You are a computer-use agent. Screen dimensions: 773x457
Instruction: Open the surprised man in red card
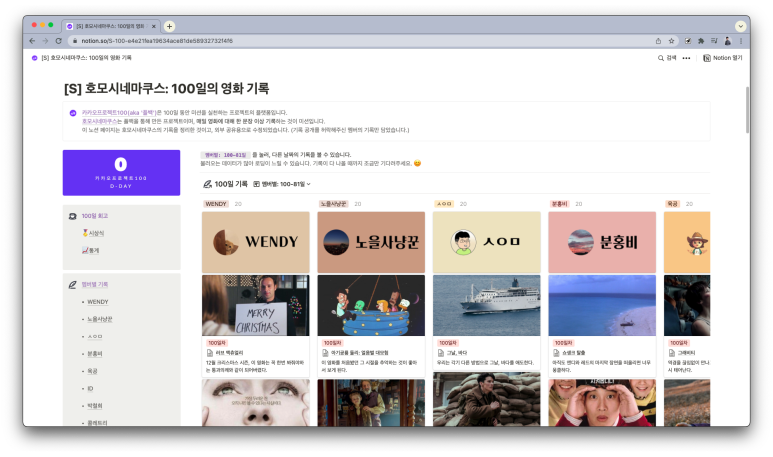602,403
